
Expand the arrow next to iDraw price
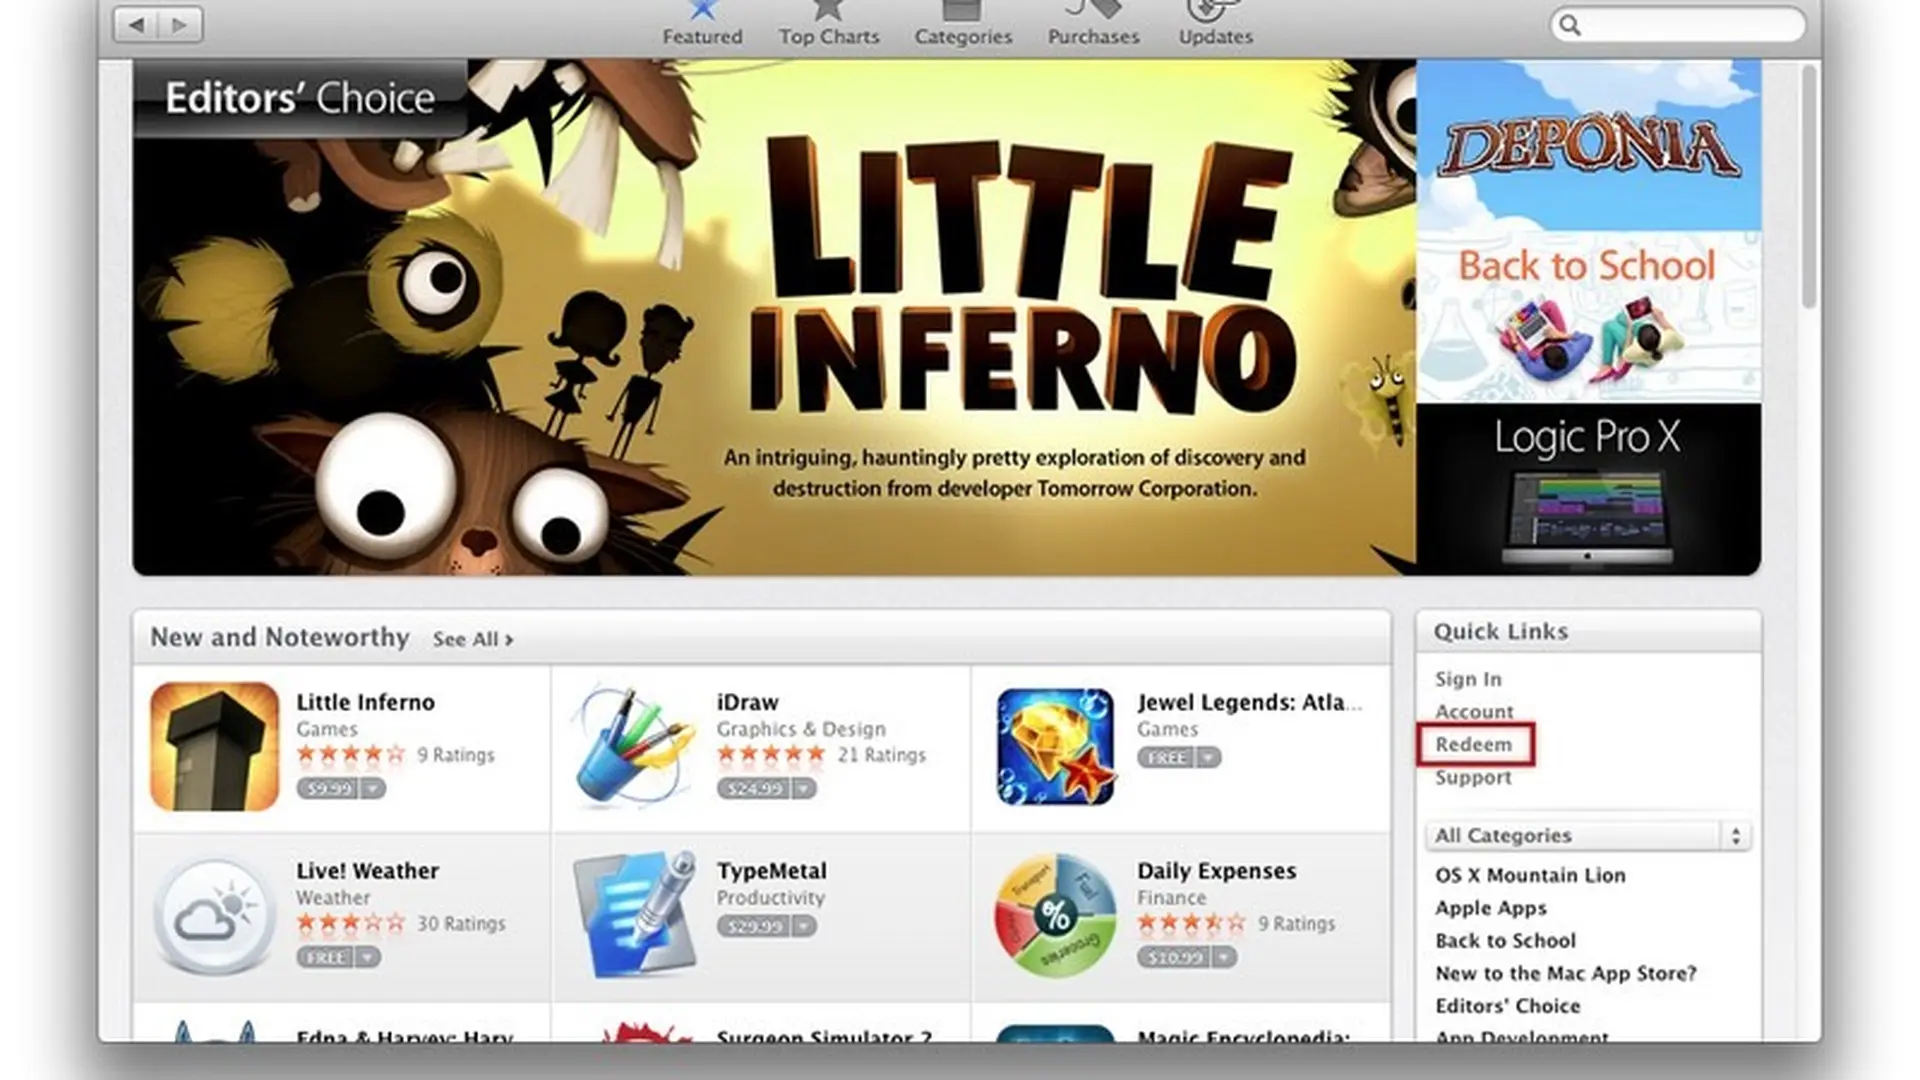pos(804,789)
